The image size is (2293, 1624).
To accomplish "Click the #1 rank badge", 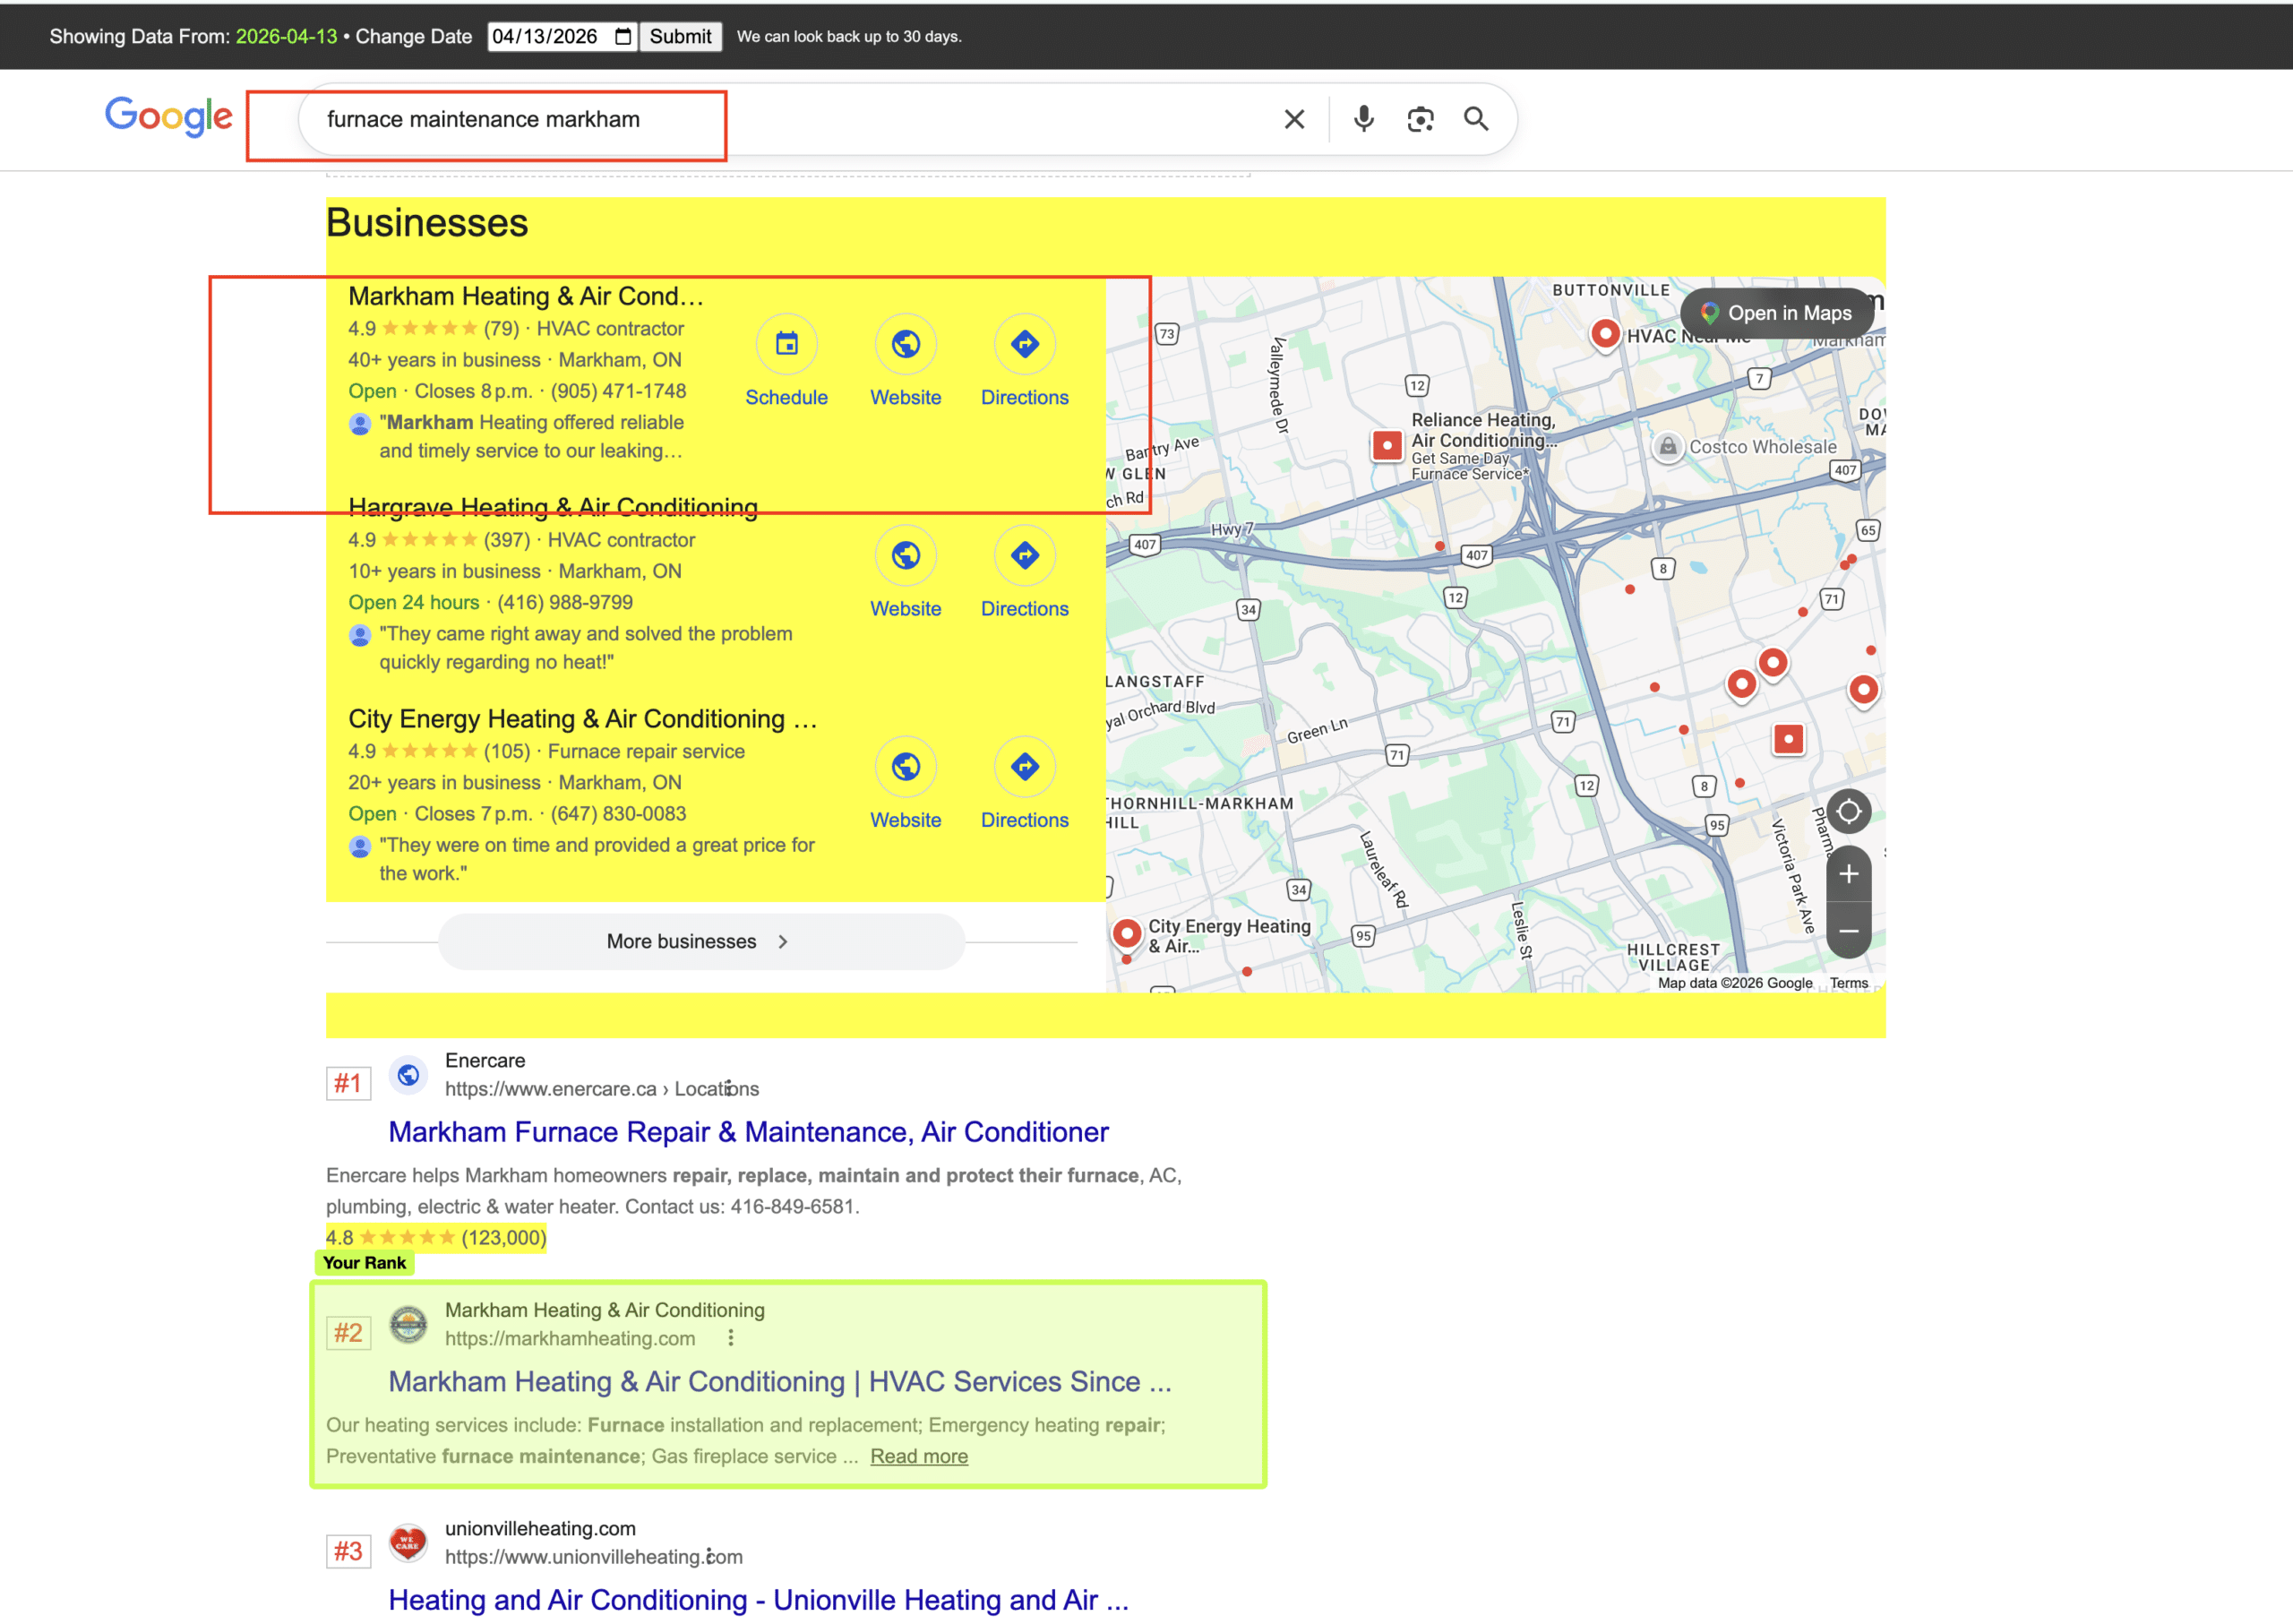I will point(348,1083).
